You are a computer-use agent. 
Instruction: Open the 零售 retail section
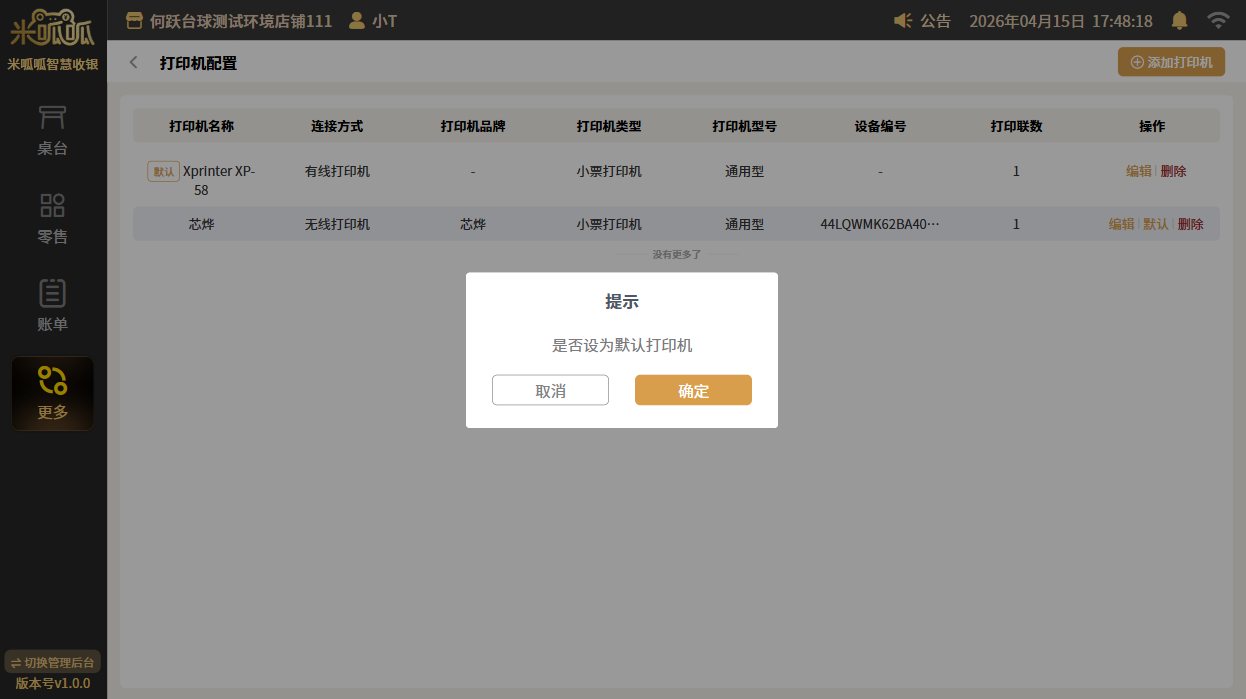click(53, 219)
